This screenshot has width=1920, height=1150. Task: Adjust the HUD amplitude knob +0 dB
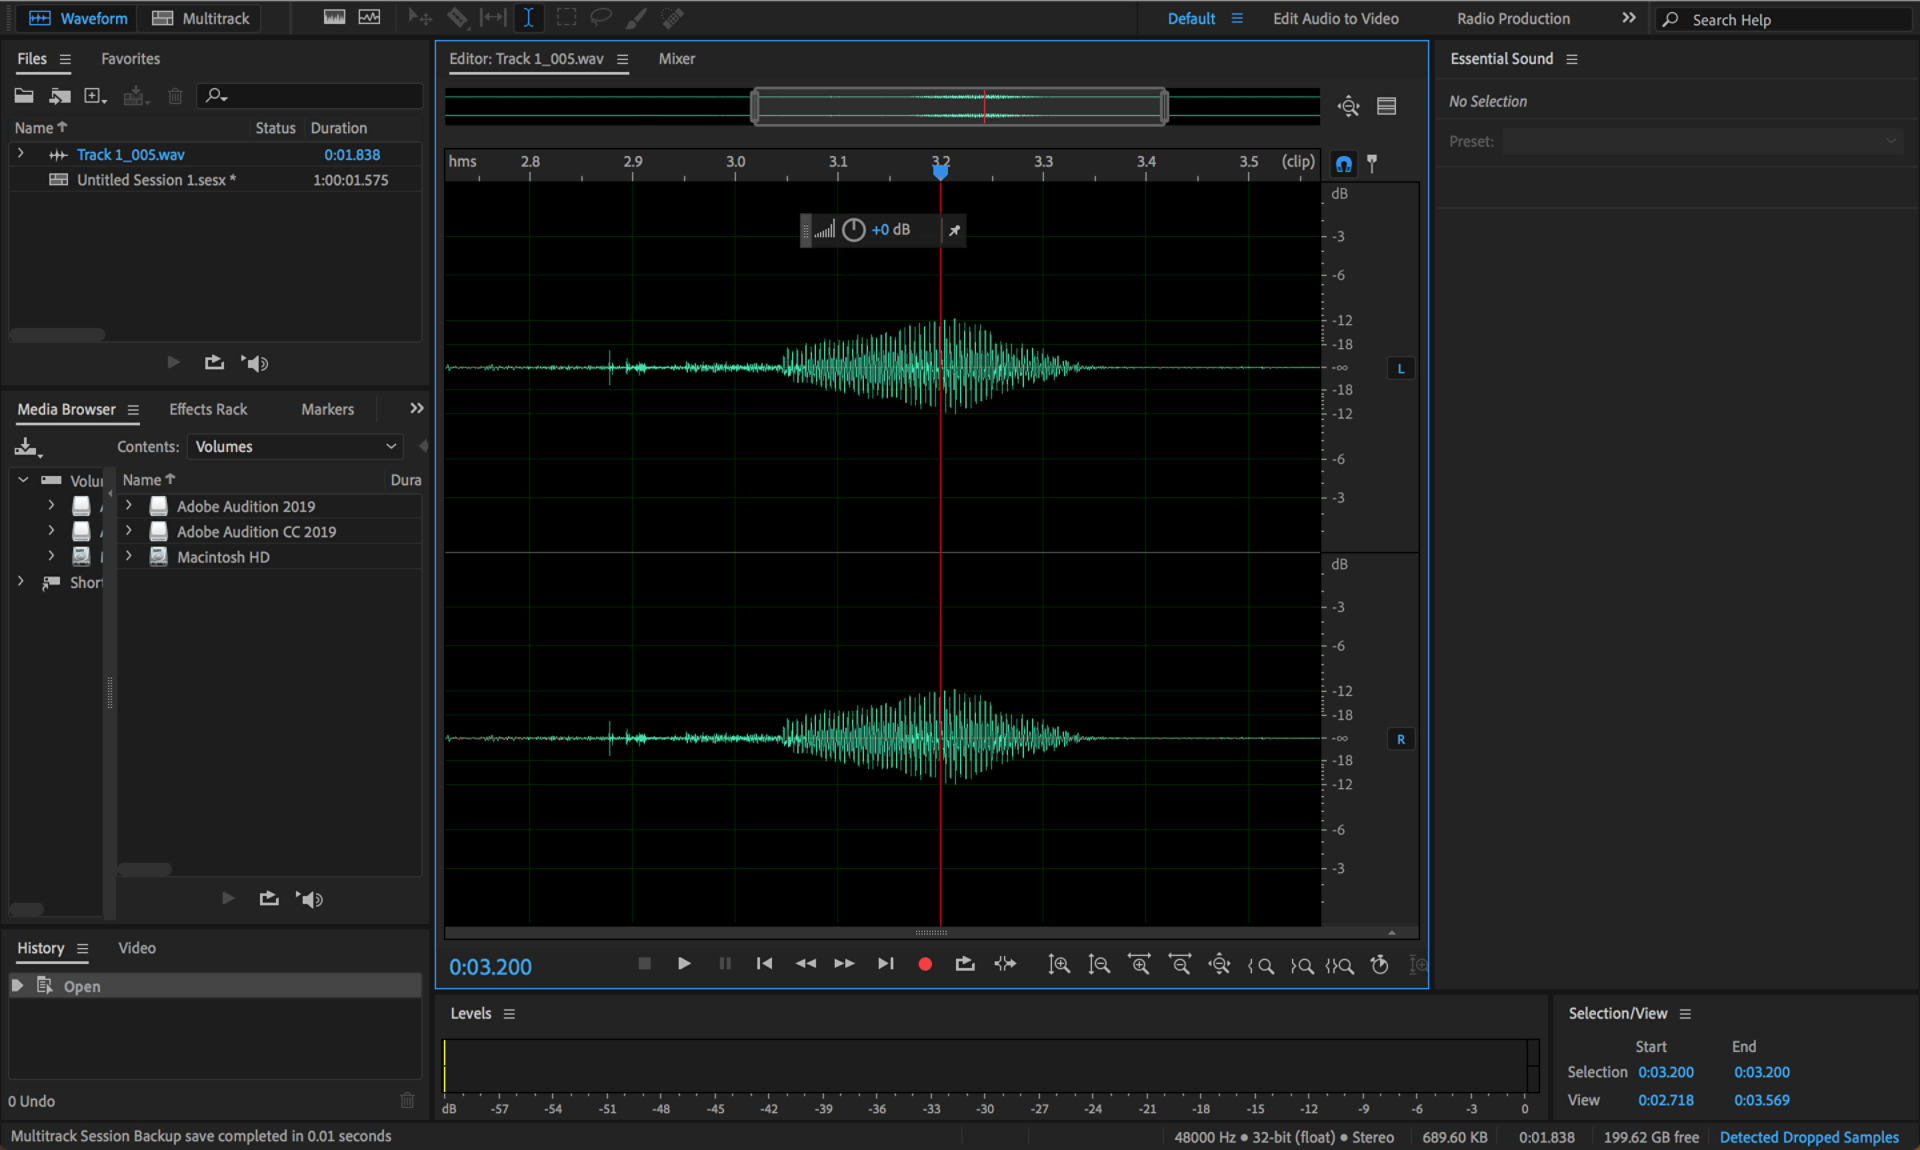[853, 230]
